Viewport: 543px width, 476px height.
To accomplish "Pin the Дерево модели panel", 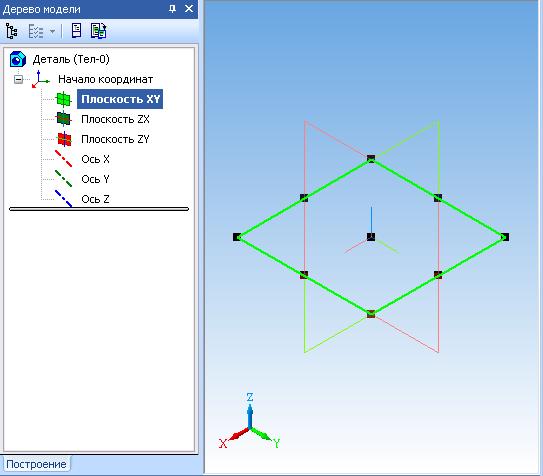I will pyautogui.click(x=172, y=9).
